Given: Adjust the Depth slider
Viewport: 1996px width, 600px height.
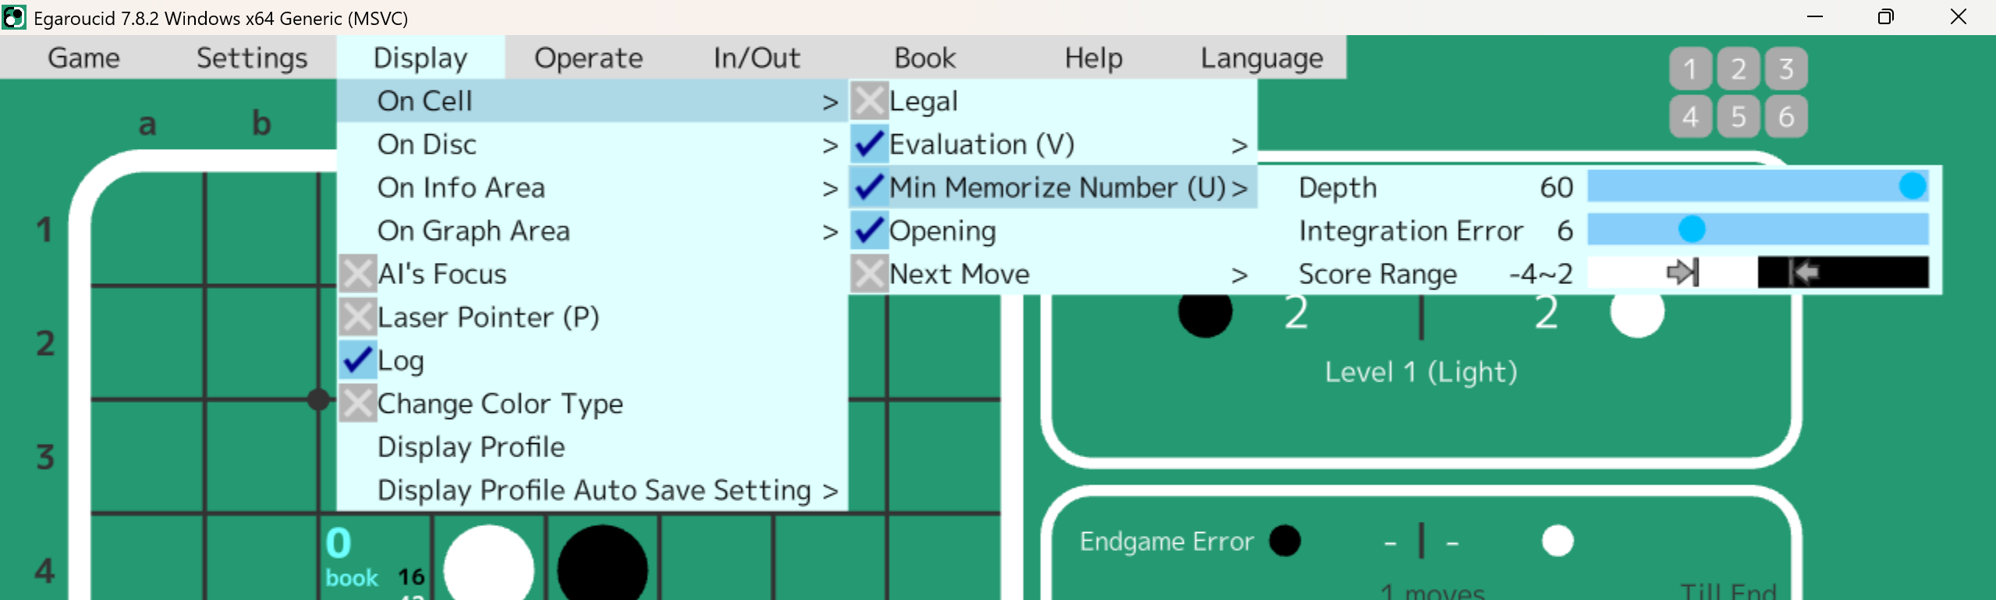Looking at the screenshot, I should tap(1758, 186).
